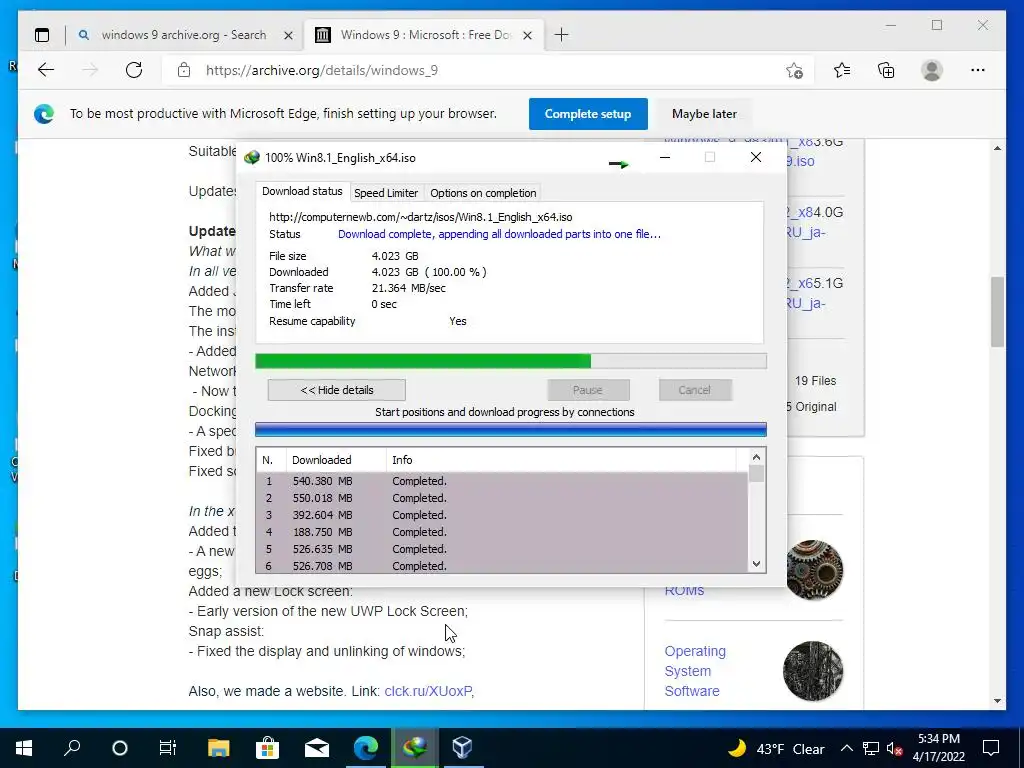This screenshot has height=768, width=1024.
Task: Show hidden tray icons chevron
Action: coord(846,748)
